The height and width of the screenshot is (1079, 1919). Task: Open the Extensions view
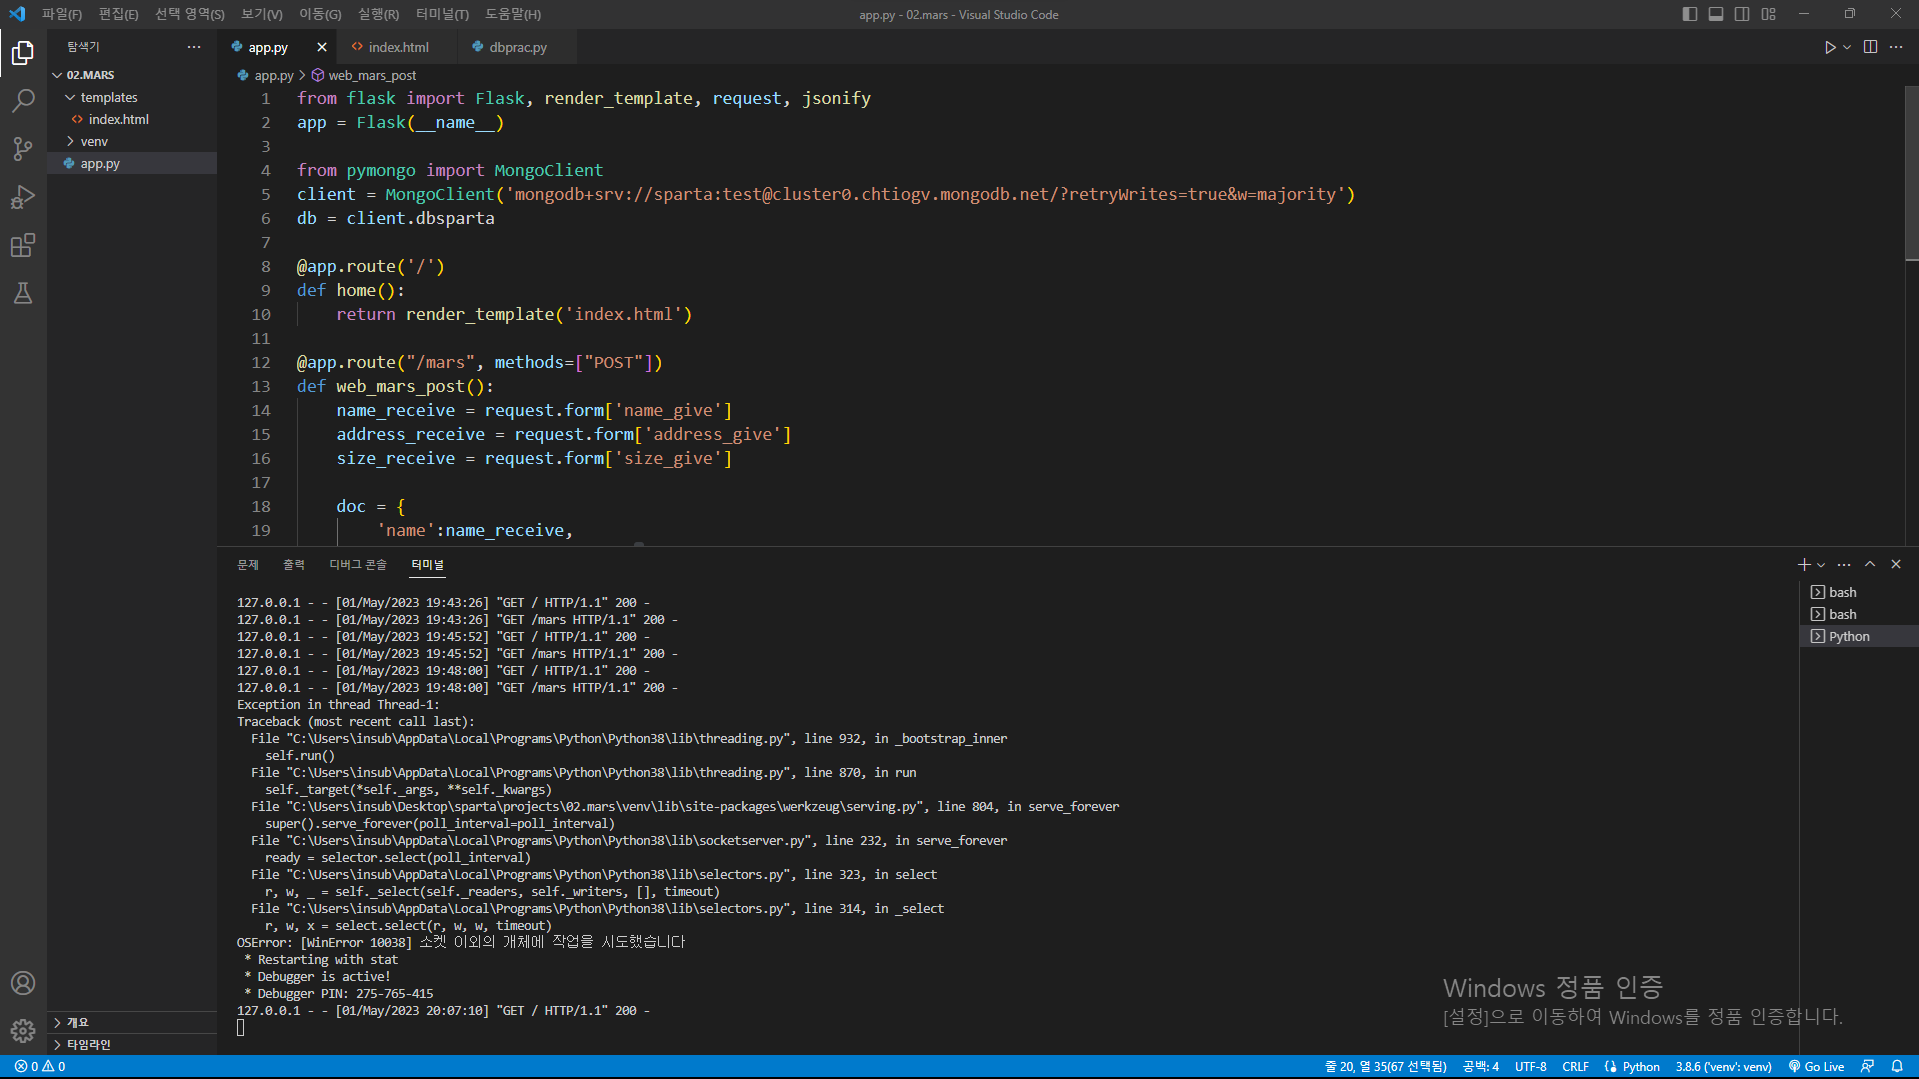click(x=23, y=245)
